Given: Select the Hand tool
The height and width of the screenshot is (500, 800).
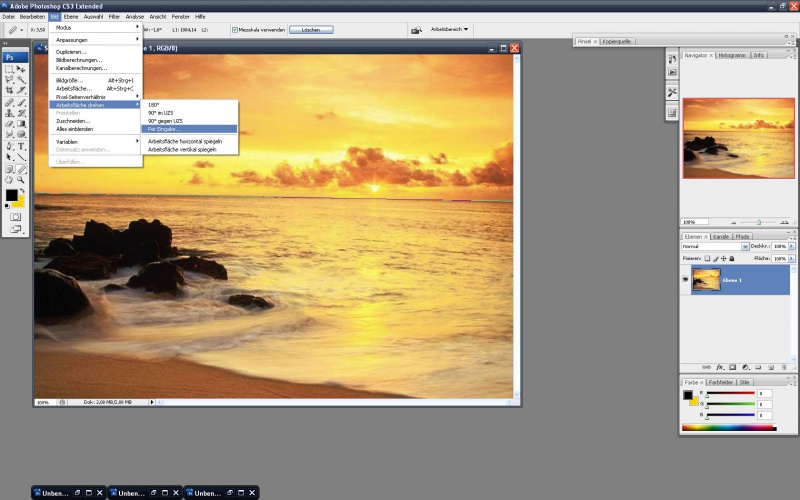Looking at the screenshot, I should point(9,180).
